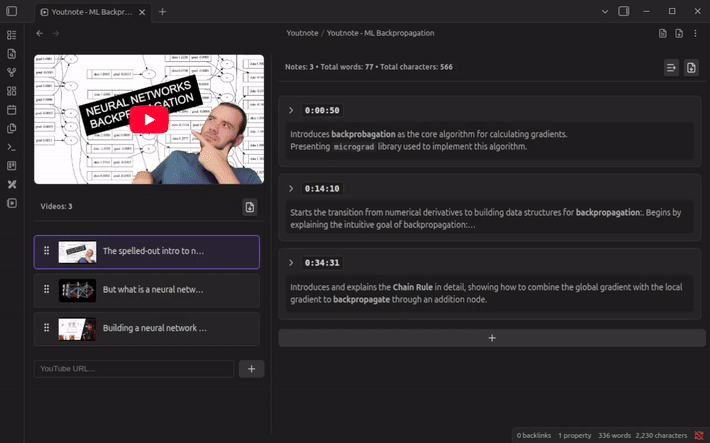The width and height of the screenshot is (710, 443).
Task: Play the neural networks backpropagation video
Action: point(149,120)
